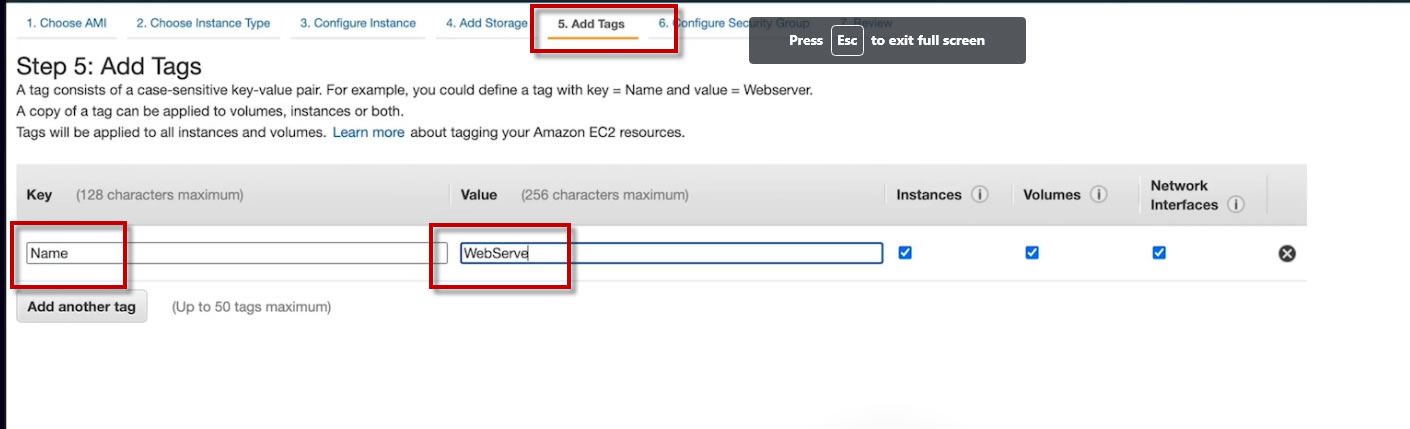Screen dimensions: 1410x429
Task: Click the Add Tags tab
Action: (598, 24)
